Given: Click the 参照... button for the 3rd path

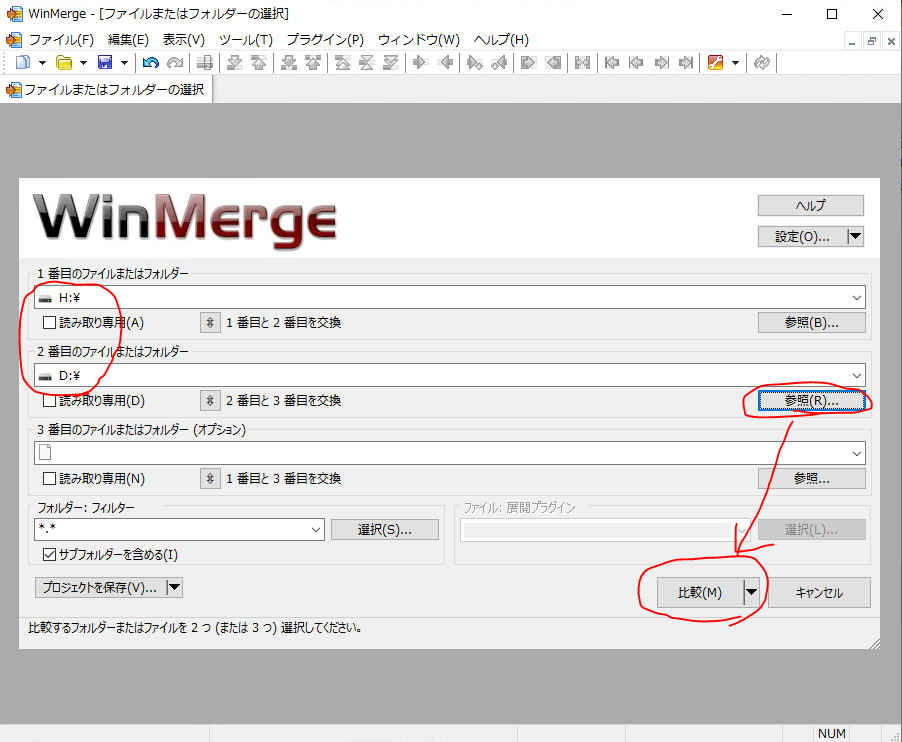Looking at the screenshot, I should point(812,479).
